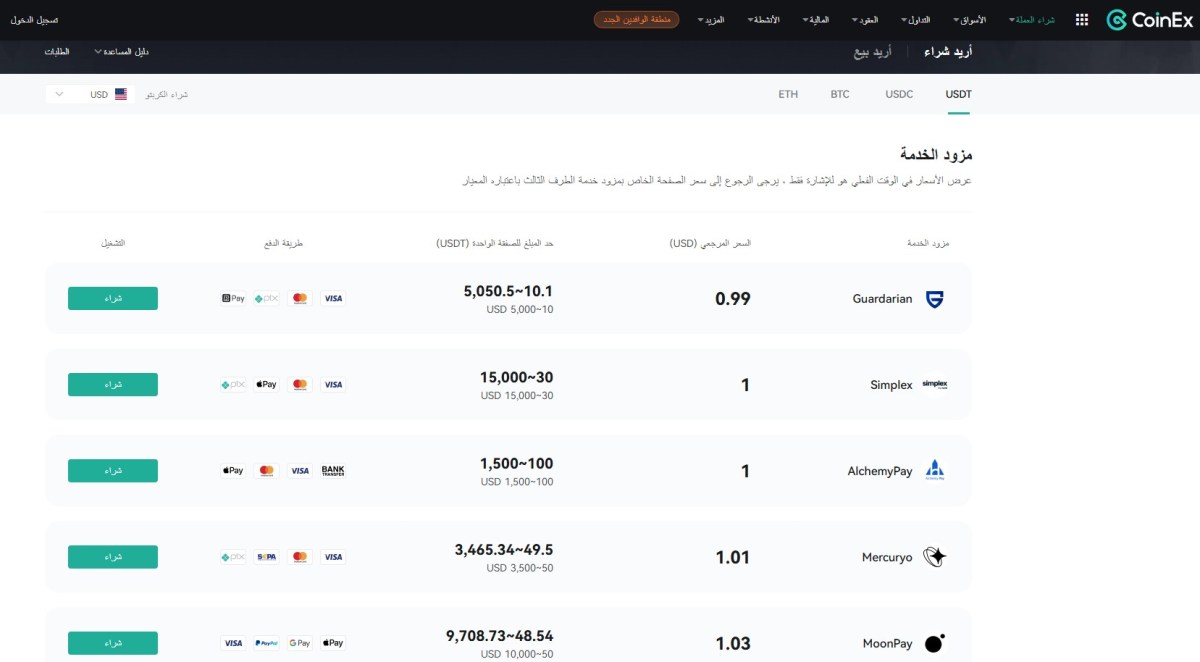Expand the المالية nav menu

[816, 20]
